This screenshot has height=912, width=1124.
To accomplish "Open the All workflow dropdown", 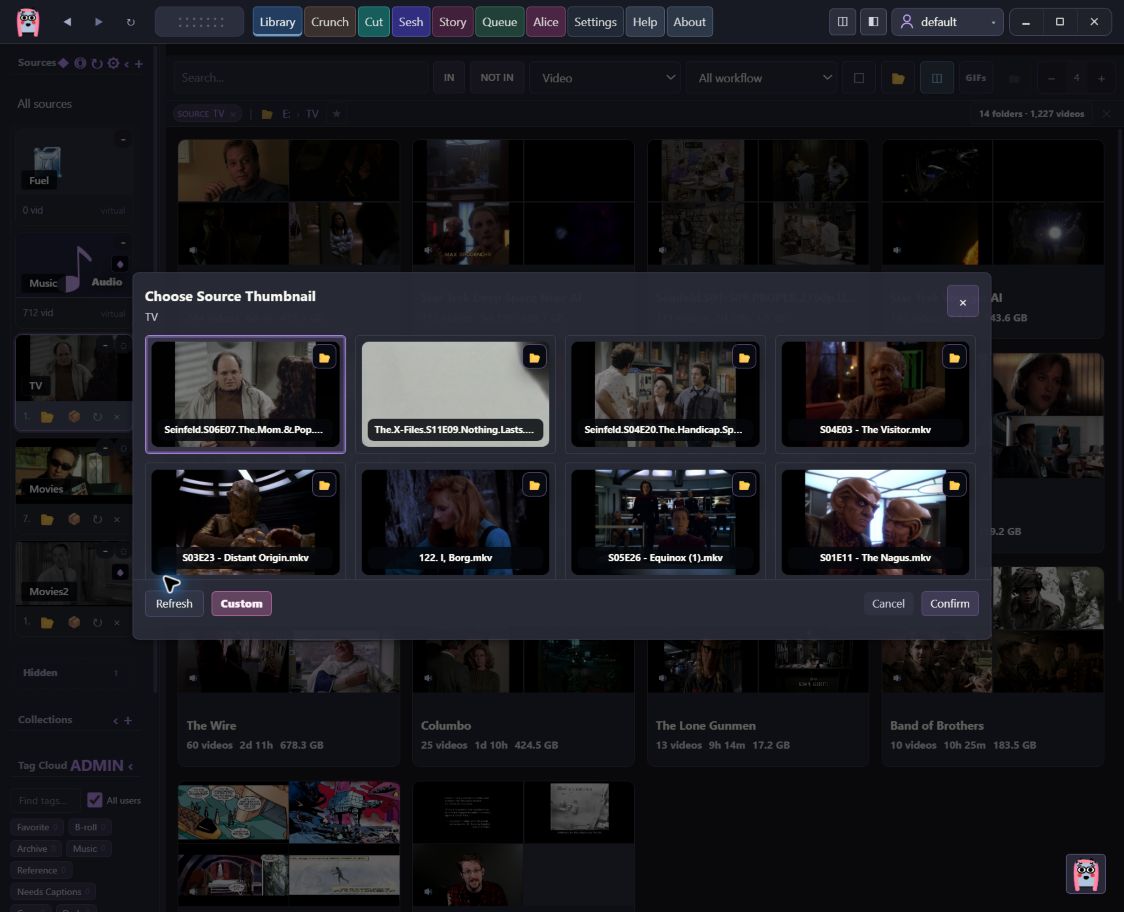I will [763, 78].
